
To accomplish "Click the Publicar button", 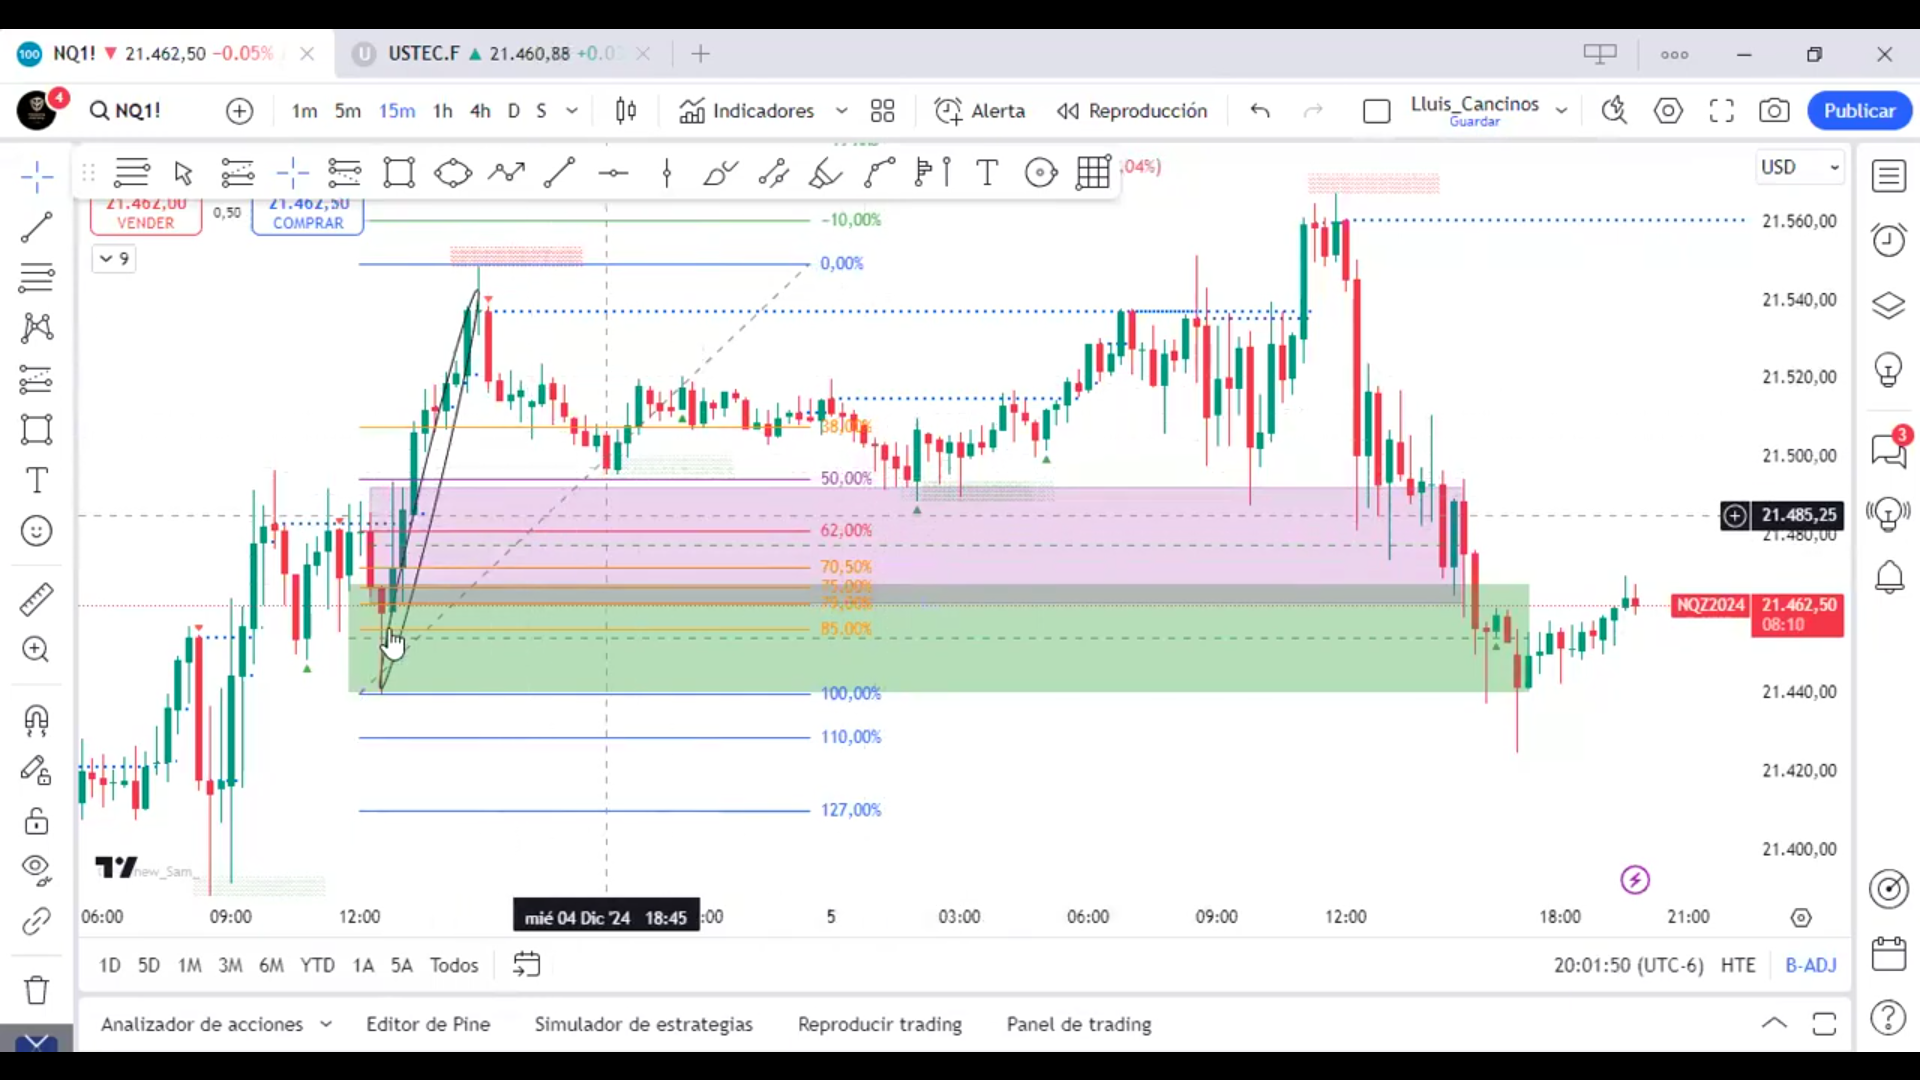I will click(x=1859, y=111).
